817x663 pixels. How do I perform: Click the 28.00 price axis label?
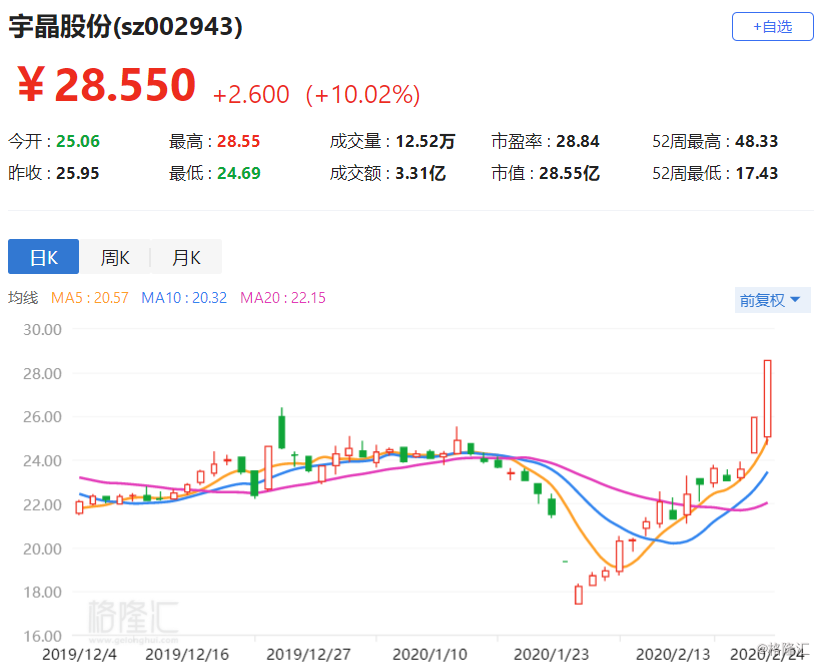[42, 373]
